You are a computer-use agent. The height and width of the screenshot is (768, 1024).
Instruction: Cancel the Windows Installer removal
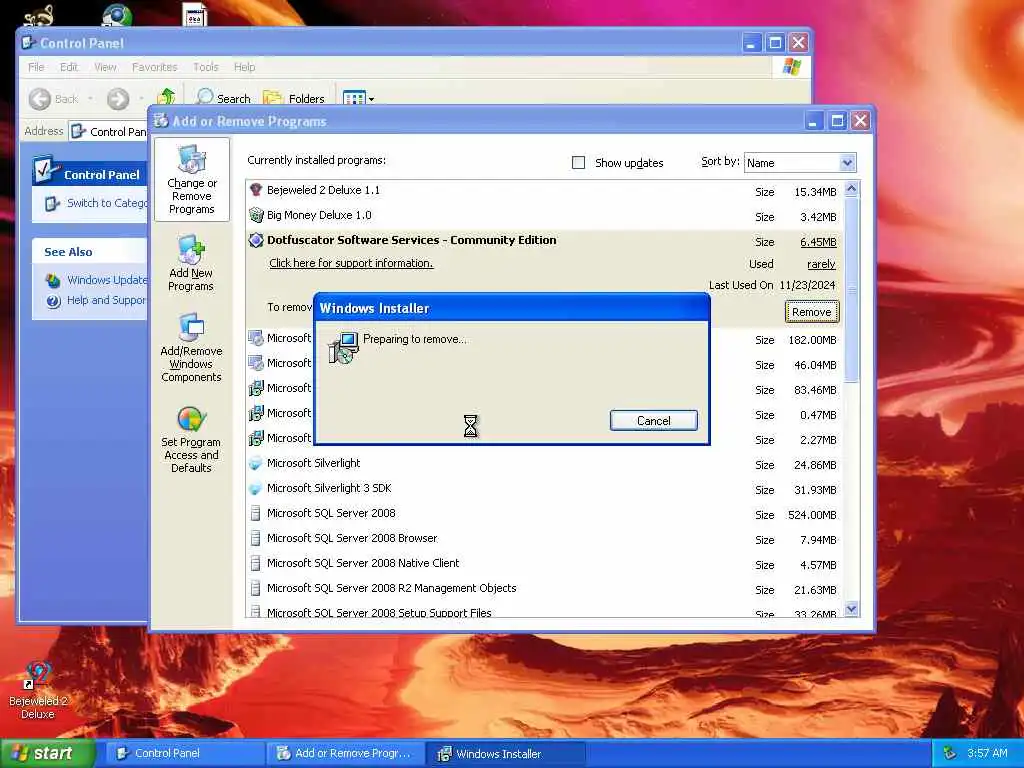pos(653,421)
